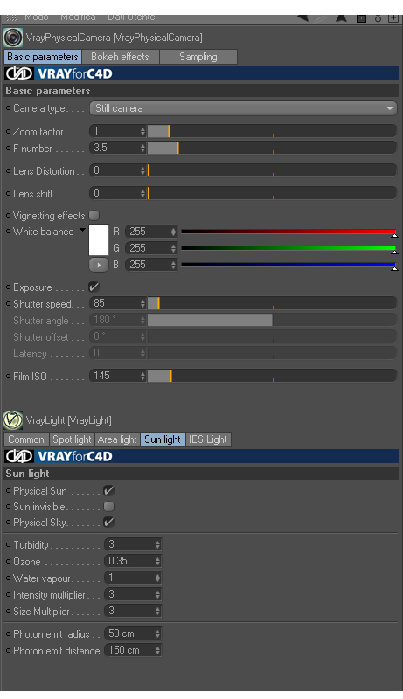This screenshot has height=699, width=403.
Task: Click the F-number stepper arrows
Action: tap(143, 148)
